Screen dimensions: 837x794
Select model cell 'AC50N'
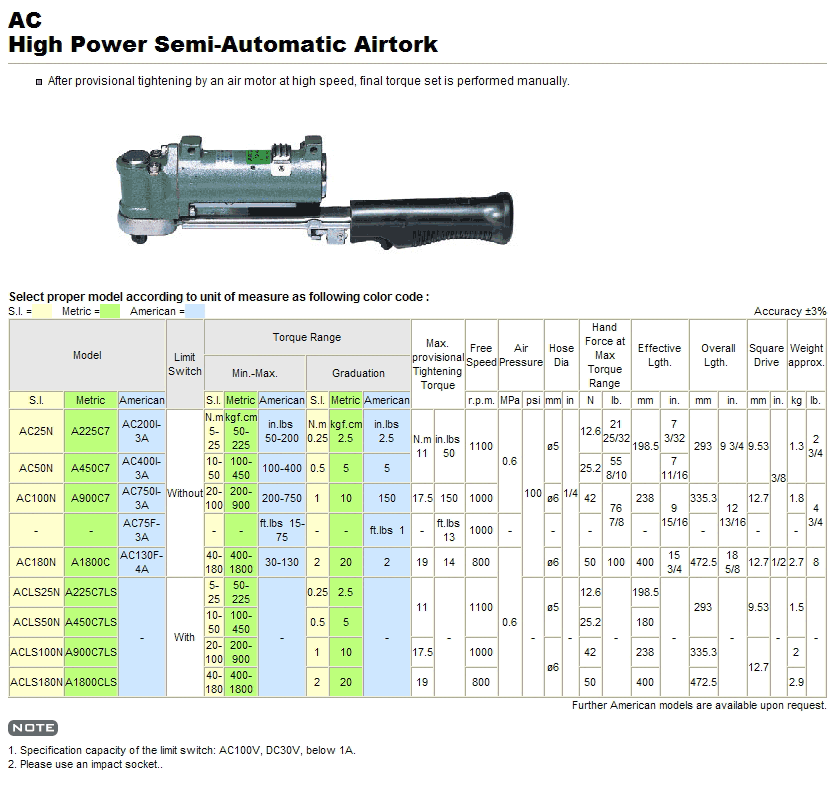[x=36, y=468]
